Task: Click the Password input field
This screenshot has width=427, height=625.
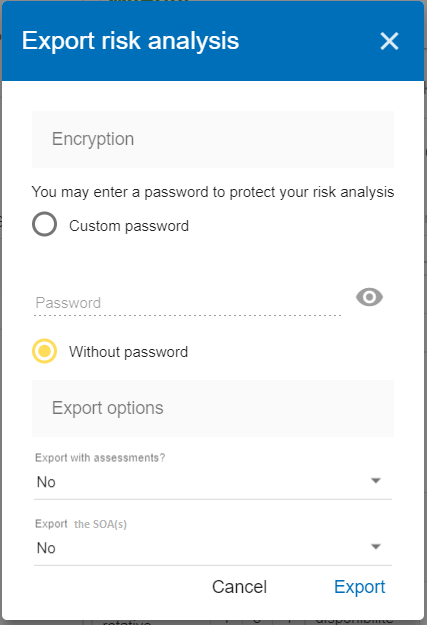Action: (x=187, y=303)
